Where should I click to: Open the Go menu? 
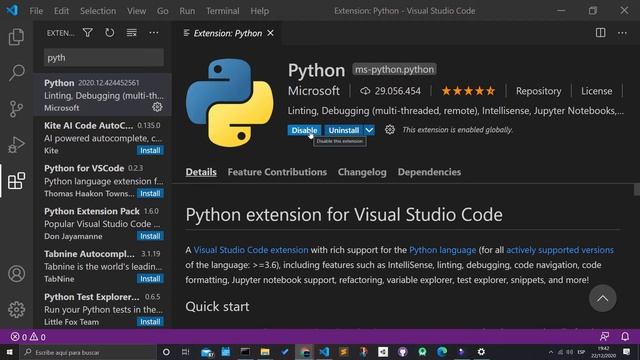pyautogui.click(x=162, y=11)
